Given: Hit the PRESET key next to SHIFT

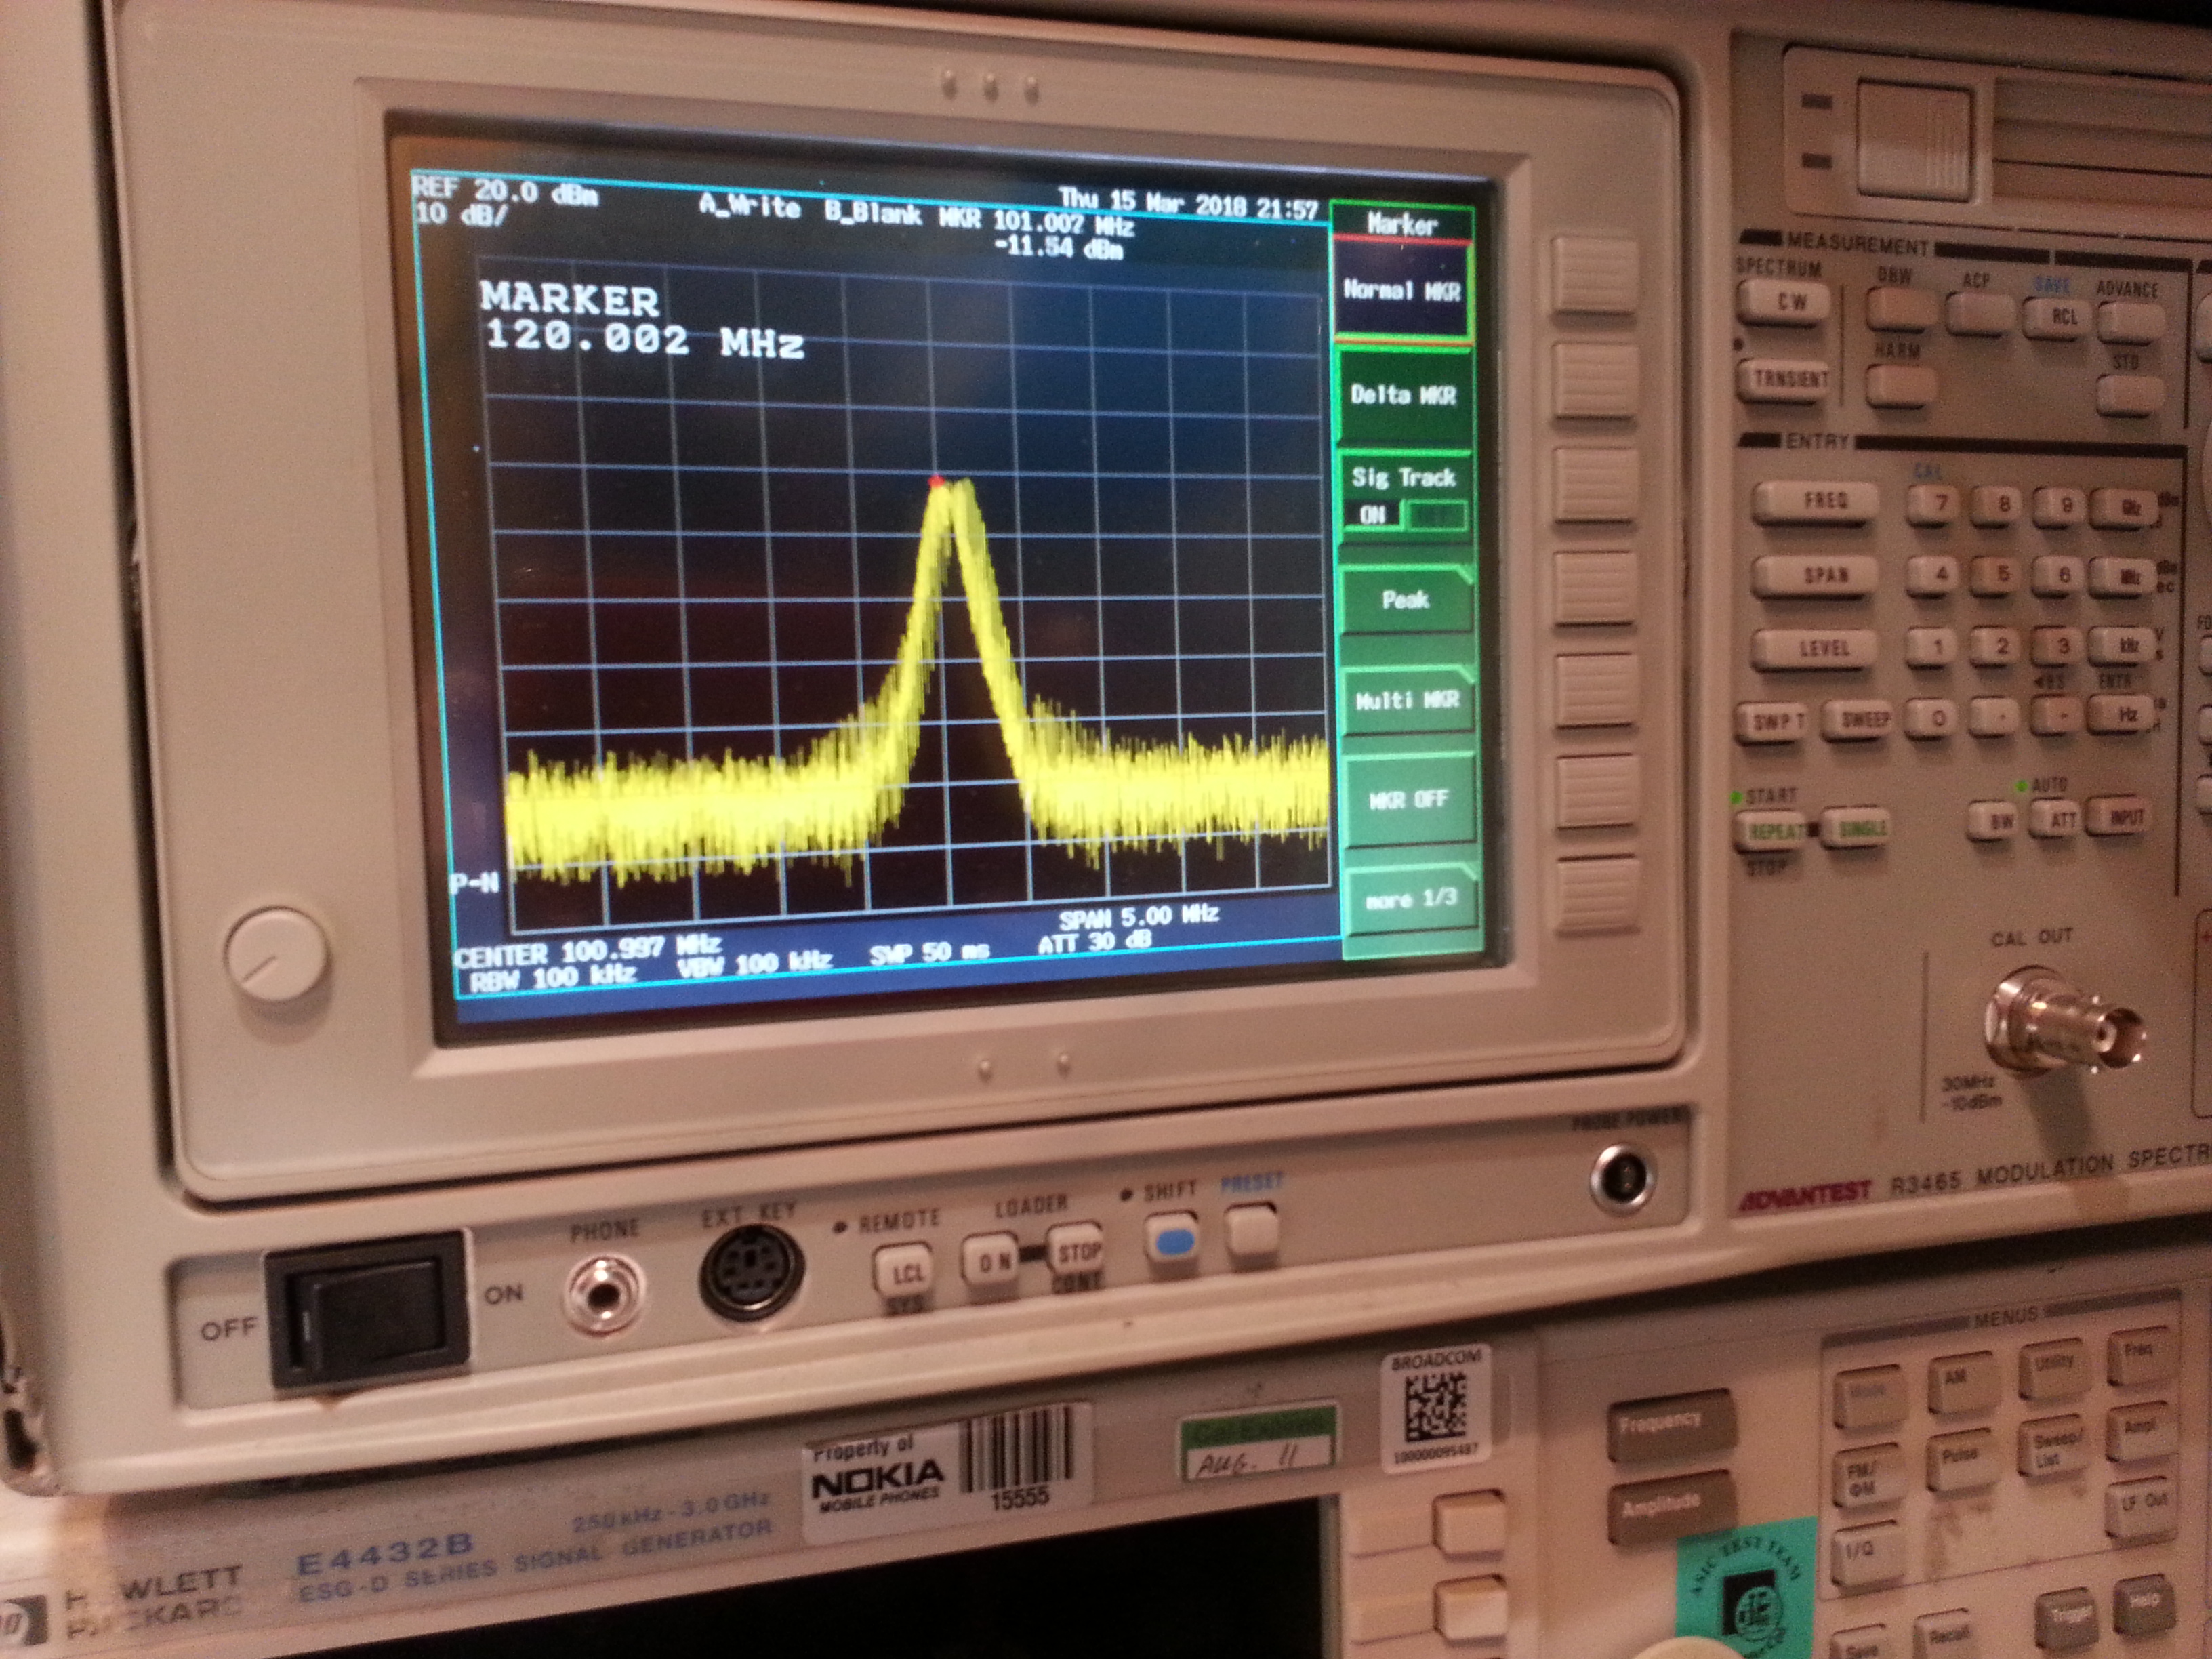Looking at the screenshot, I should coord(1252,1229).
